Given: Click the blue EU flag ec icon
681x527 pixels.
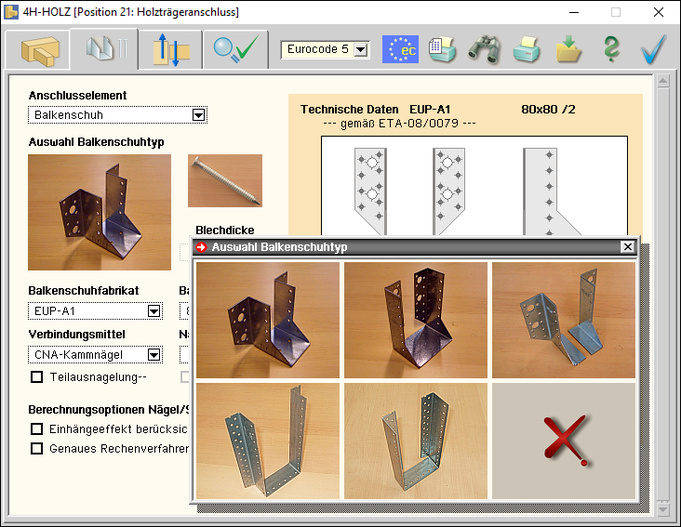Looking at the screenshot, I should (401, 49).
